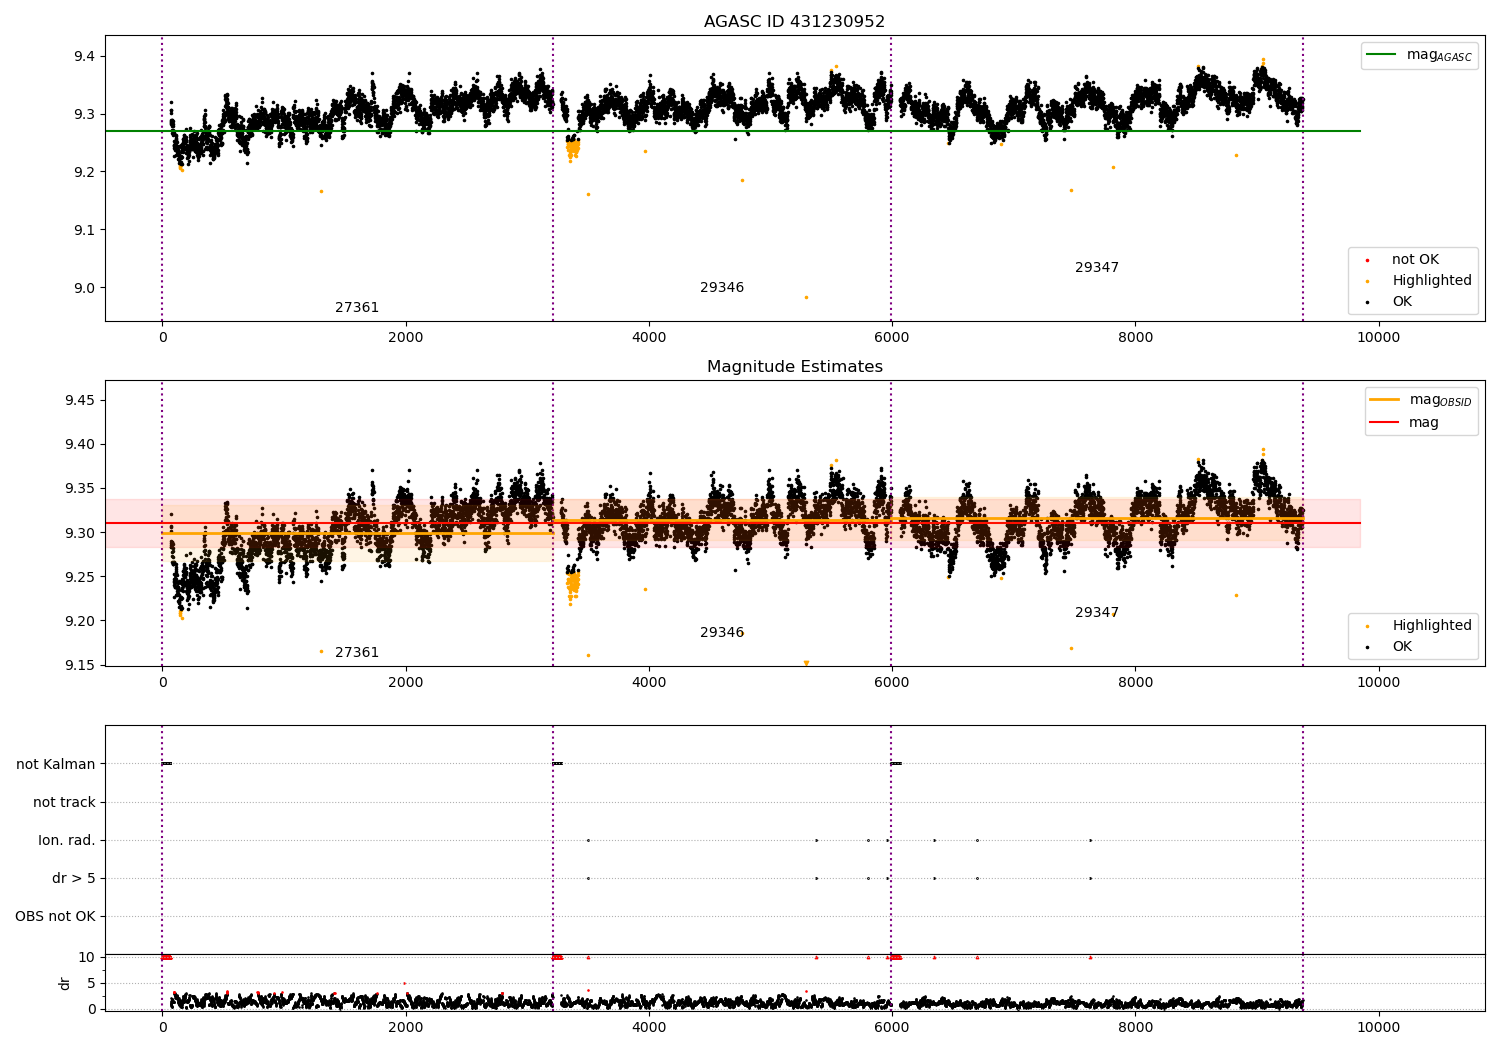This screenshot has height=1050, width=1500.
Task: Click the 'not Kalman' marker at start of 29347
Action: pyautogui.click(x=896, y=764)
